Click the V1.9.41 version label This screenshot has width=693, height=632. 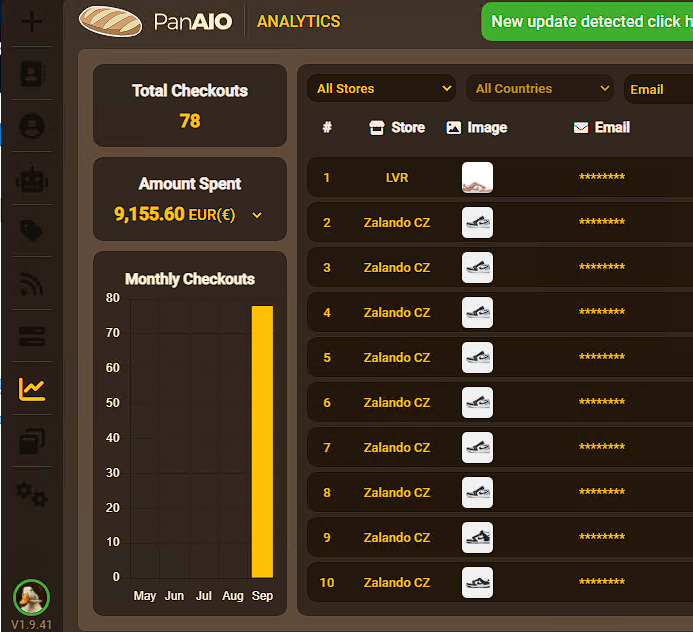coord(31,625)
